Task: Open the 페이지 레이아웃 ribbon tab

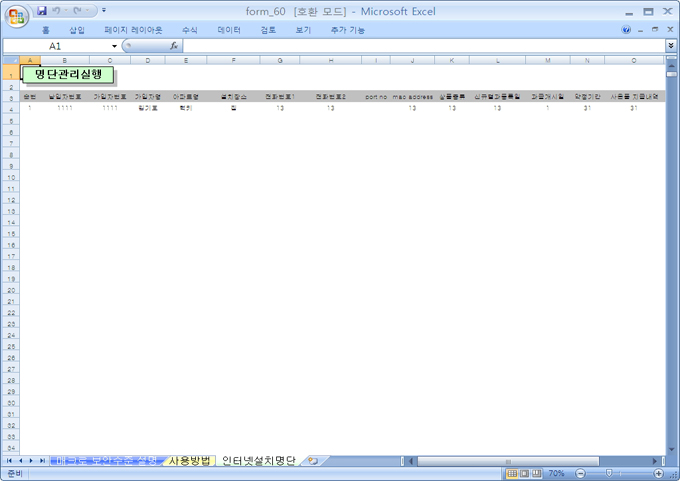Action: tap(133, 30)
